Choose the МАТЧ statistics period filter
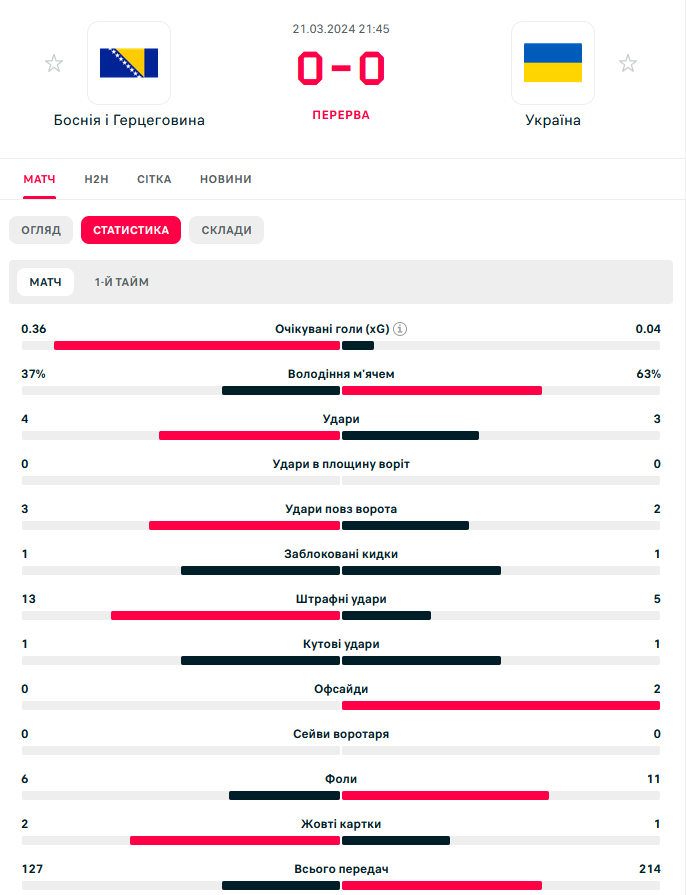Image resolution: width=686 pixels, height=895 pixels. point(45,282)
